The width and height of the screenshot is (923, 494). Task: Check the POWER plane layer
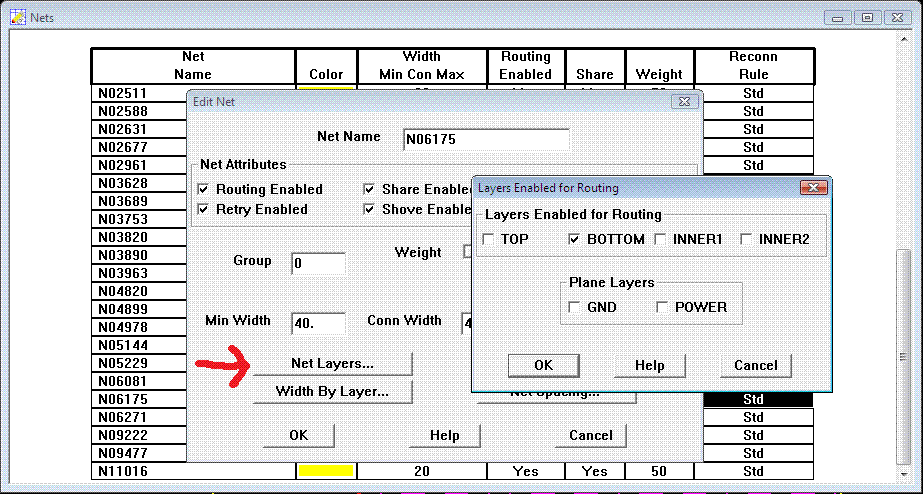662,307
